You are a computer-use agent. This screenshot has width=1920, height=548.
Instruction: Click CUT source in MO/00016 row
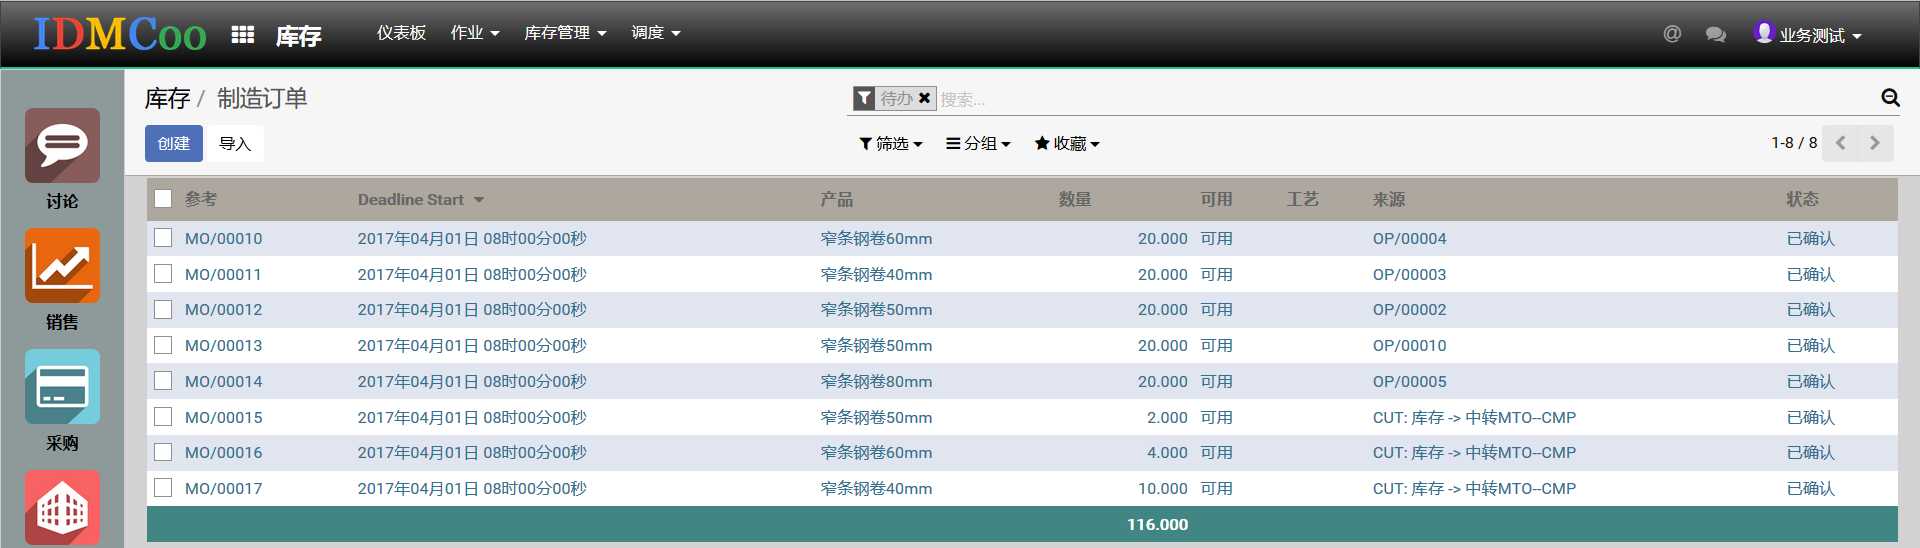coord(1474,453)
